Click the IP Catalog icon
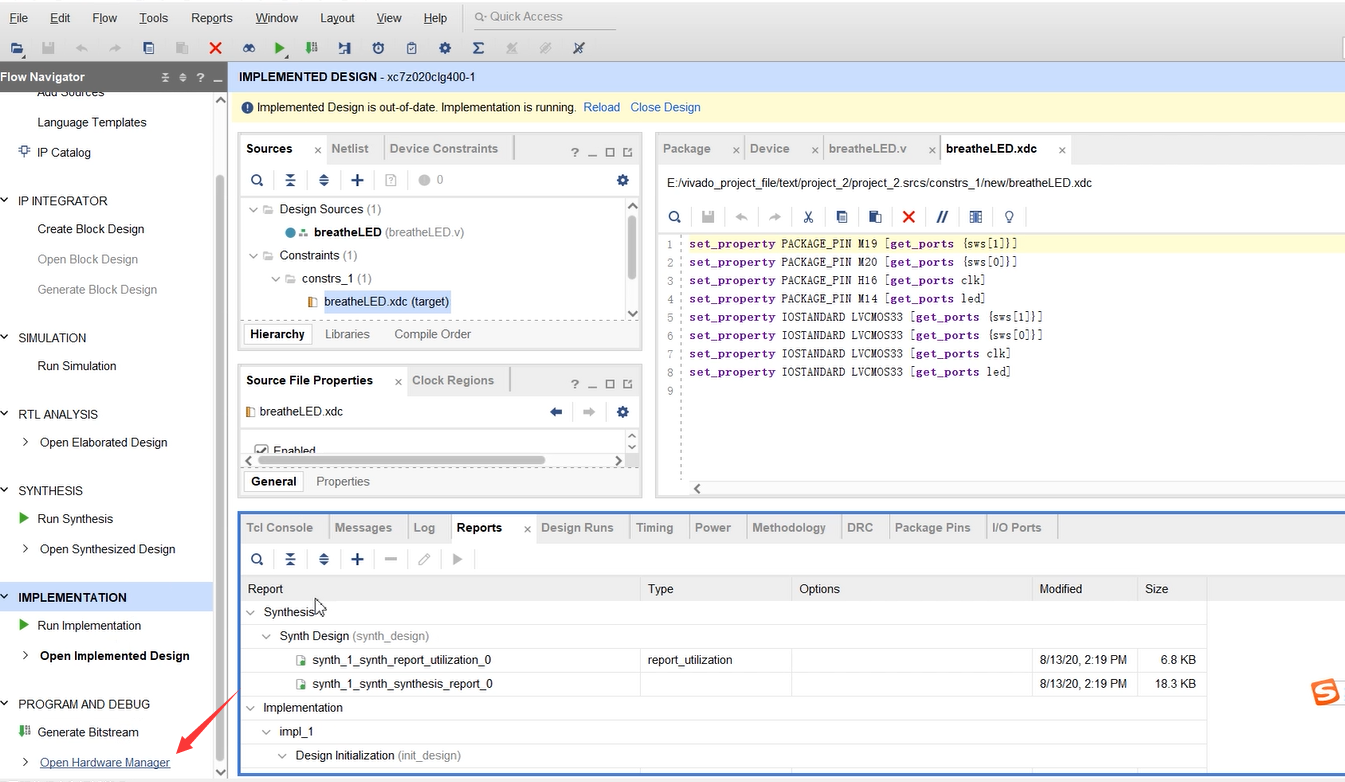This screenshot has height=782, width=1345. click(25, 152)
